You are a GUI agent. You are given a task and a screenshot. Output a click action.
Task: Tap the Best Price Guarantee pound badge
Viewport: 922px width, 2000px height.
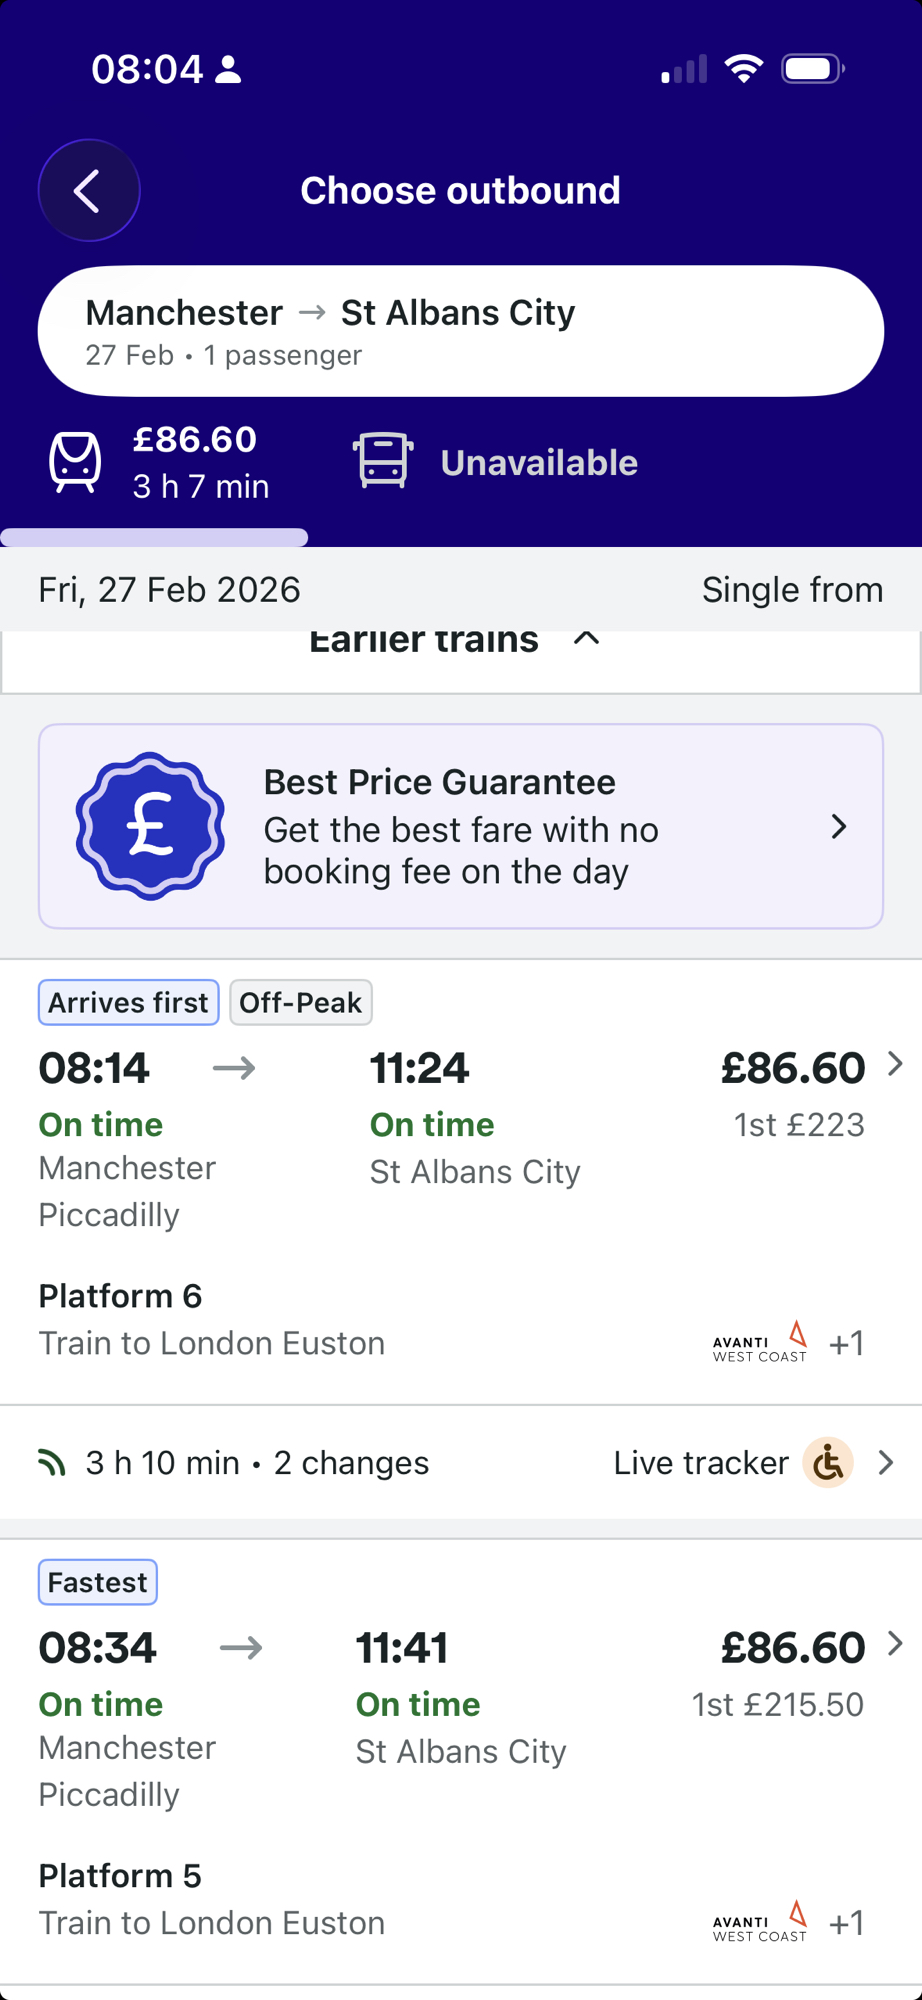(150, 826)
